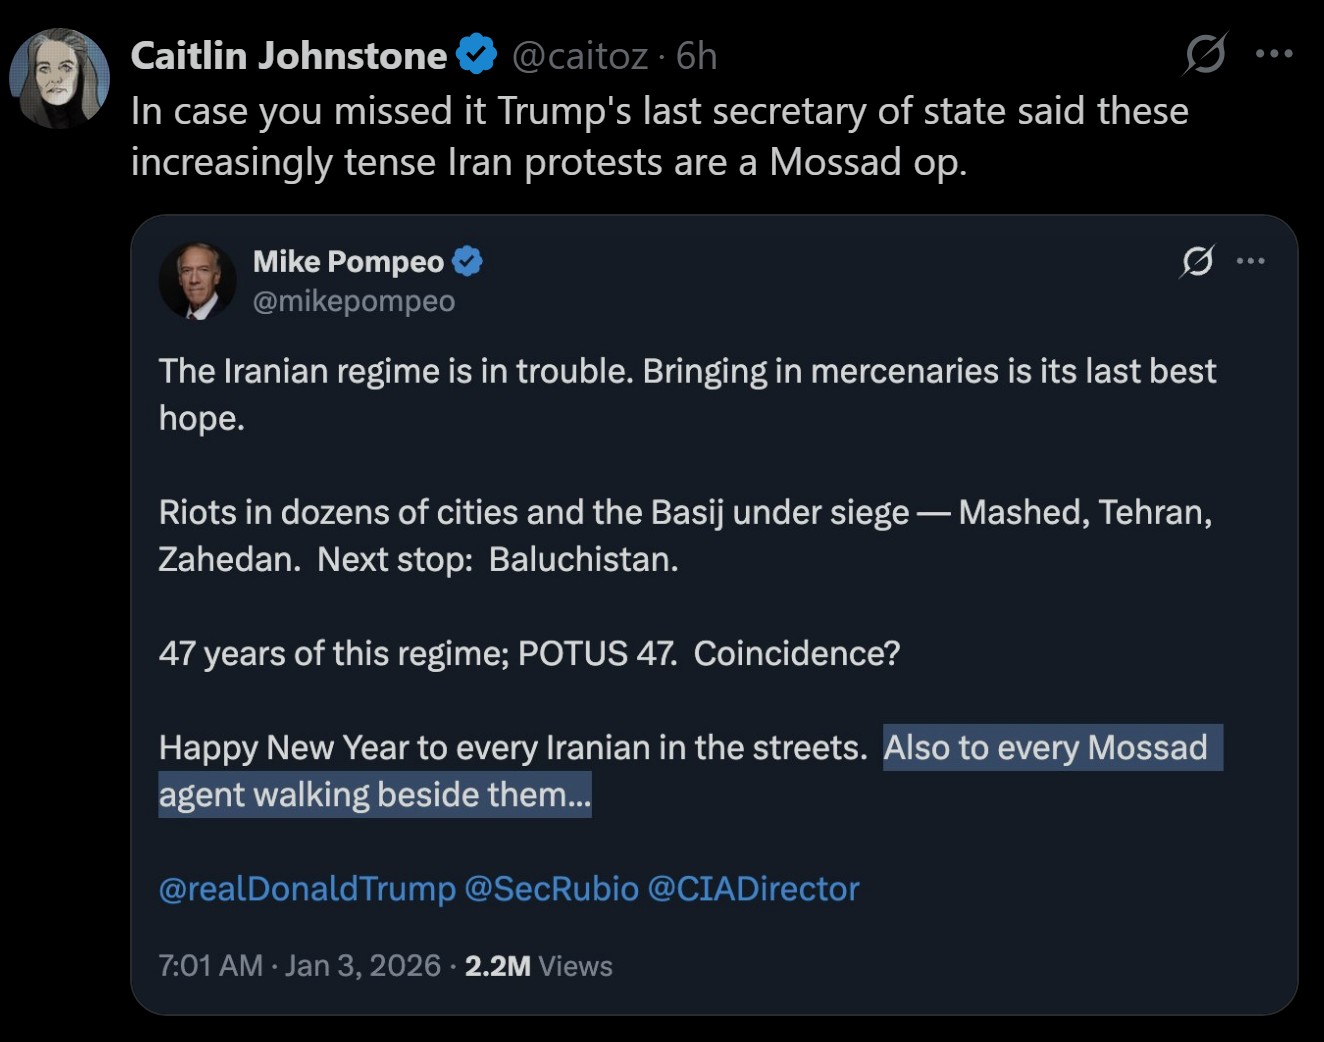This screenshot has width=1324, height=1042.
Task: Open the @realDonaldTrump mention
Action: [306, 889]
